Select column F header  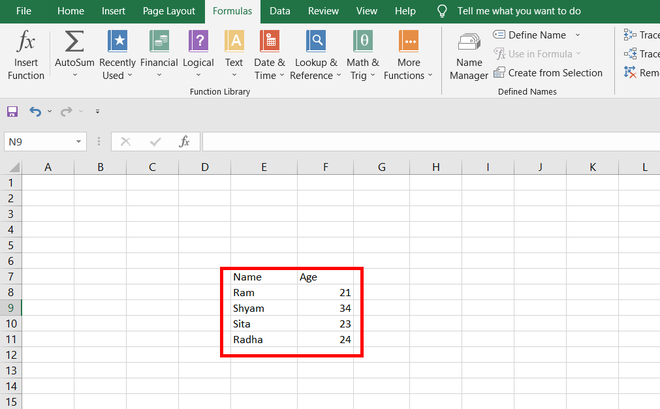point(325,167)
